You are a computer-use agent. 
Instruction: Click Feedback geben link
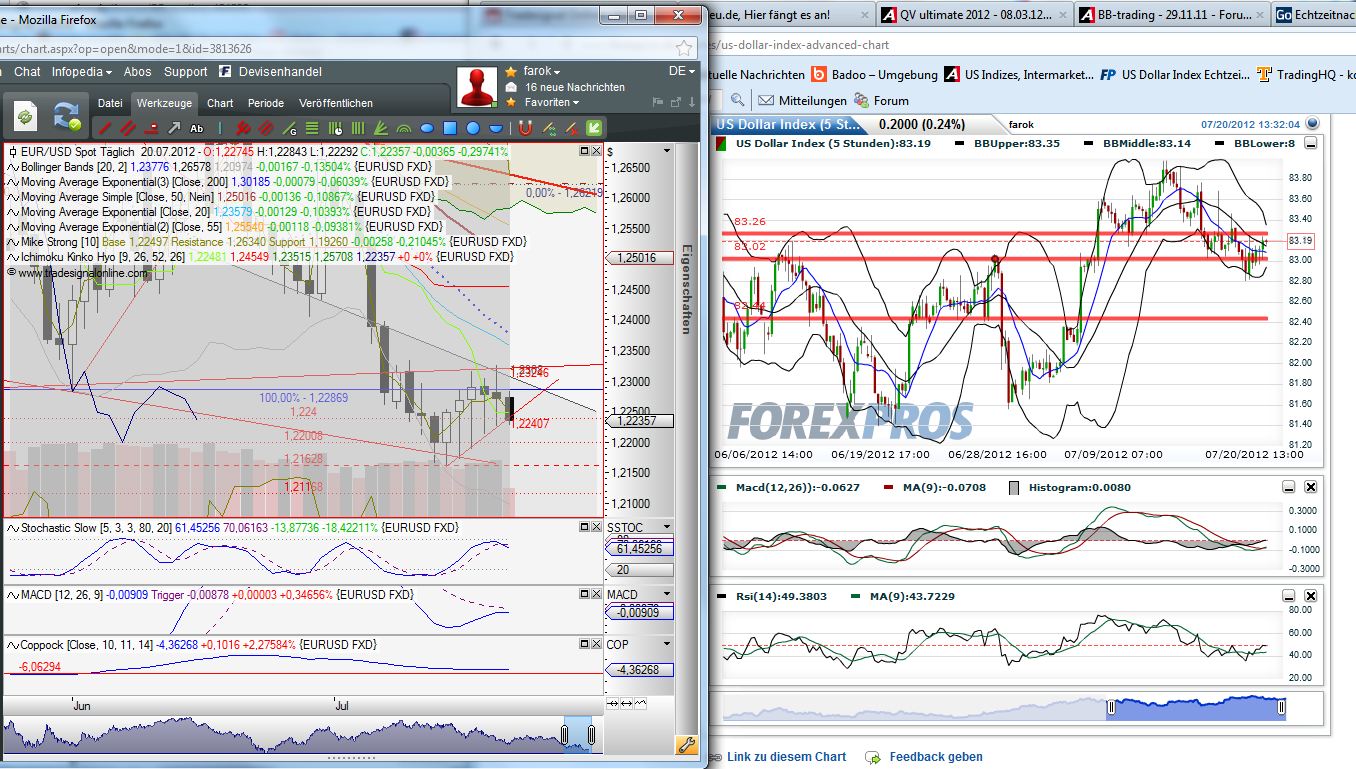tap(935, 757)
